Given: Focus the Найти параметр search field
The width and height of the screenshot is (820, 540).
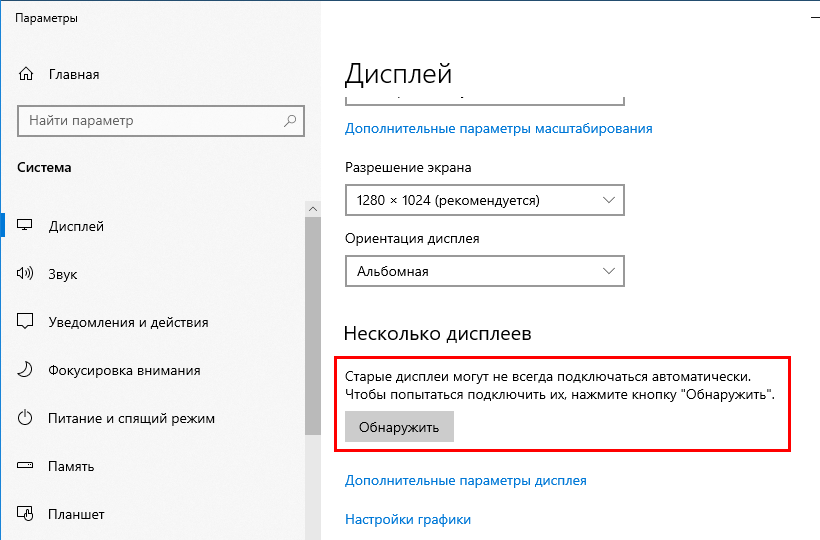Looking at the screenshot, I should (x=150, y=121).
